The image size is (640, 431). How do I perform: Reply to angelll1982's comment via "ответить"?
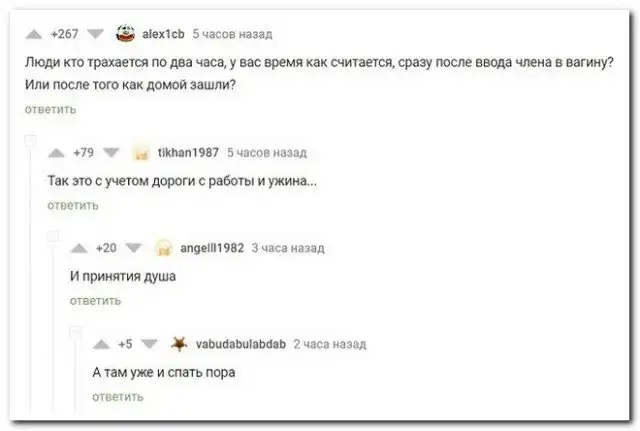tap(96, 301)
